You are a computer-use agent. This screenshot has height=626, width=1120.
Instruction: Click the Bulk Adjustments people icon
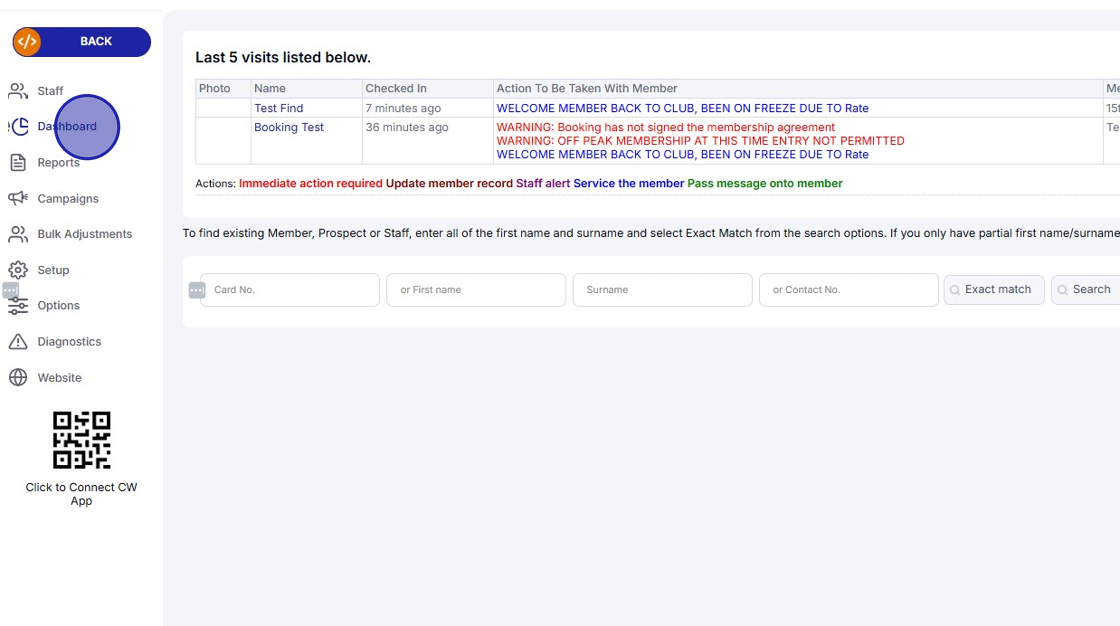tap(18, 234)
